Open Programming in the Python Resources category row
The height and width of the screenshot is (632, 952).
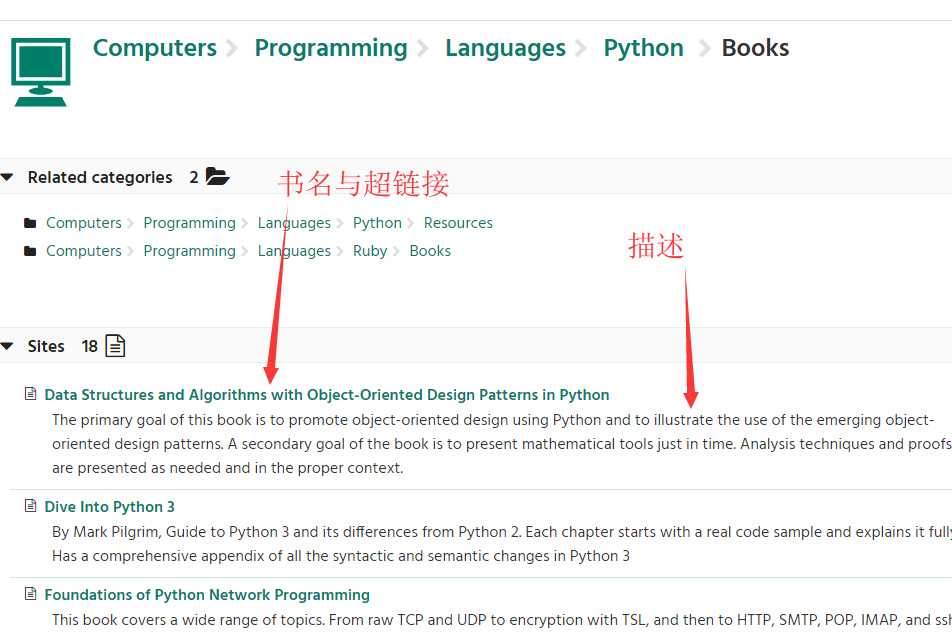[x=189, y=223]
